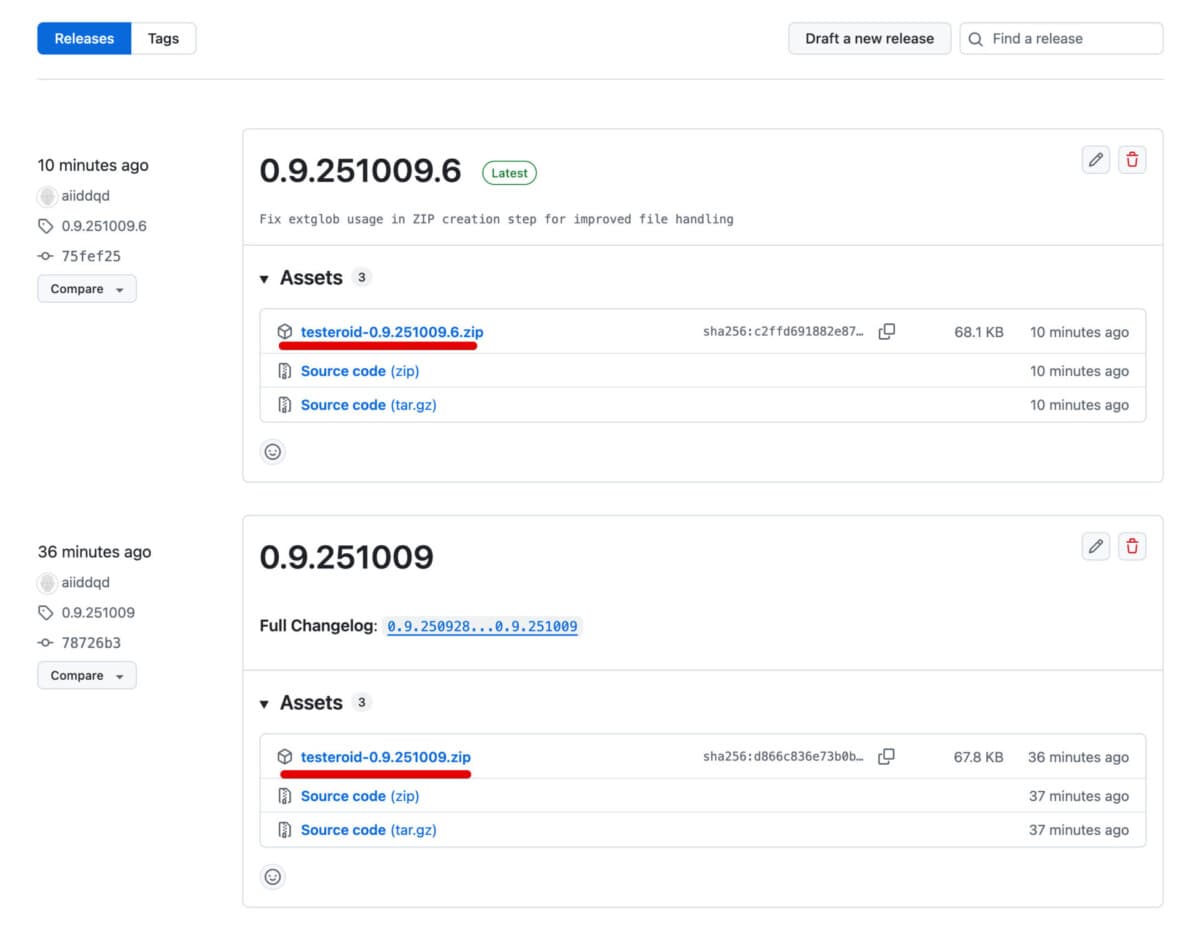Viewport: 1200px width, 938px height.
Task: Click the Find a release search field
Action: 1070,39
